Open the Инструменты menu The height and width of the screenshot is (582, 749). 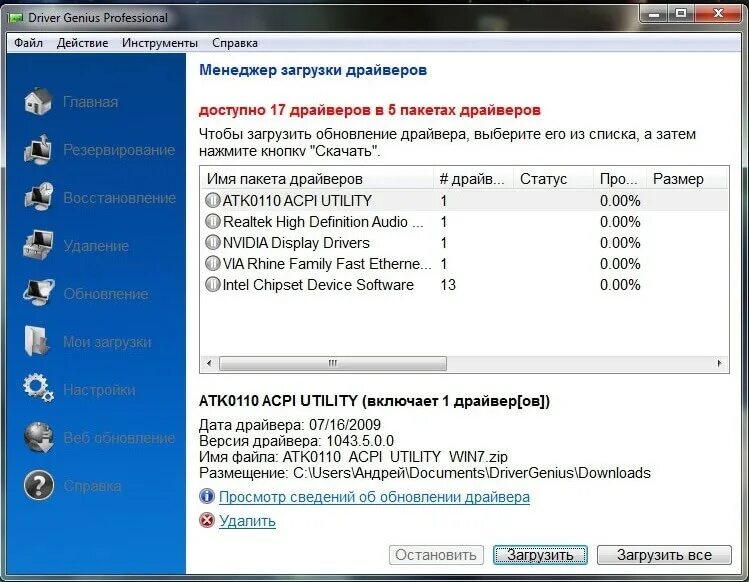tap(160, 43)
